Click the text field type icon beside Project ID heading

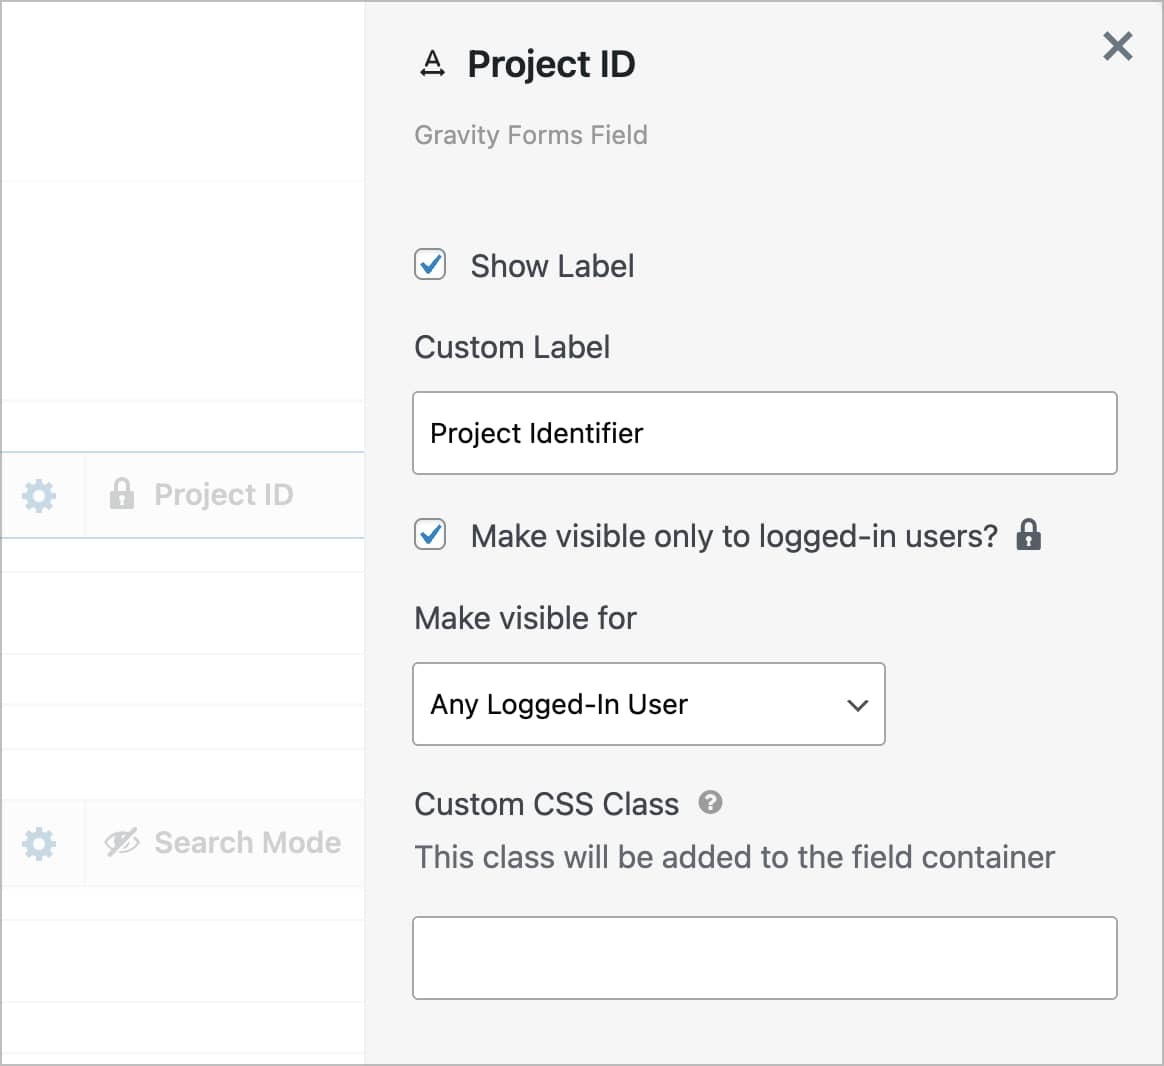click(x=431, y=63)
